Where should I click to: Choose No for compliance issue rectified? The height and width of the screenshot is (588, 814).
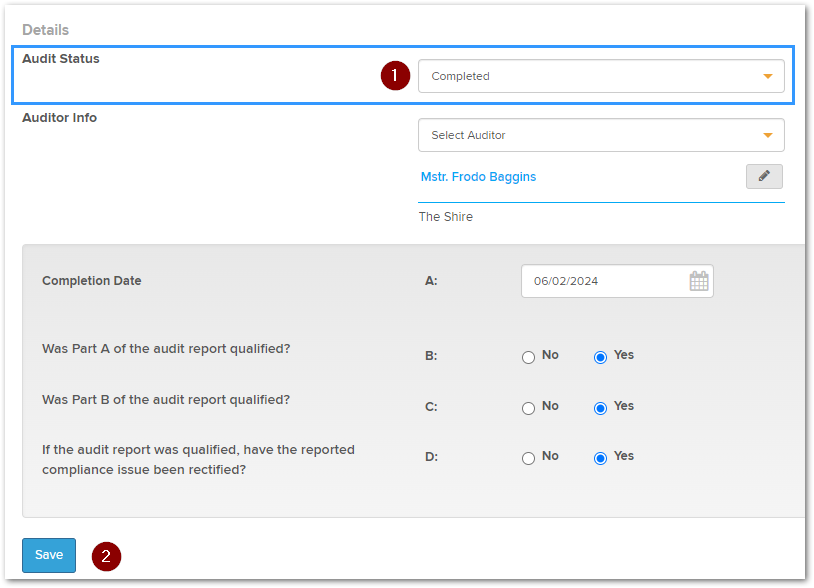529,458
